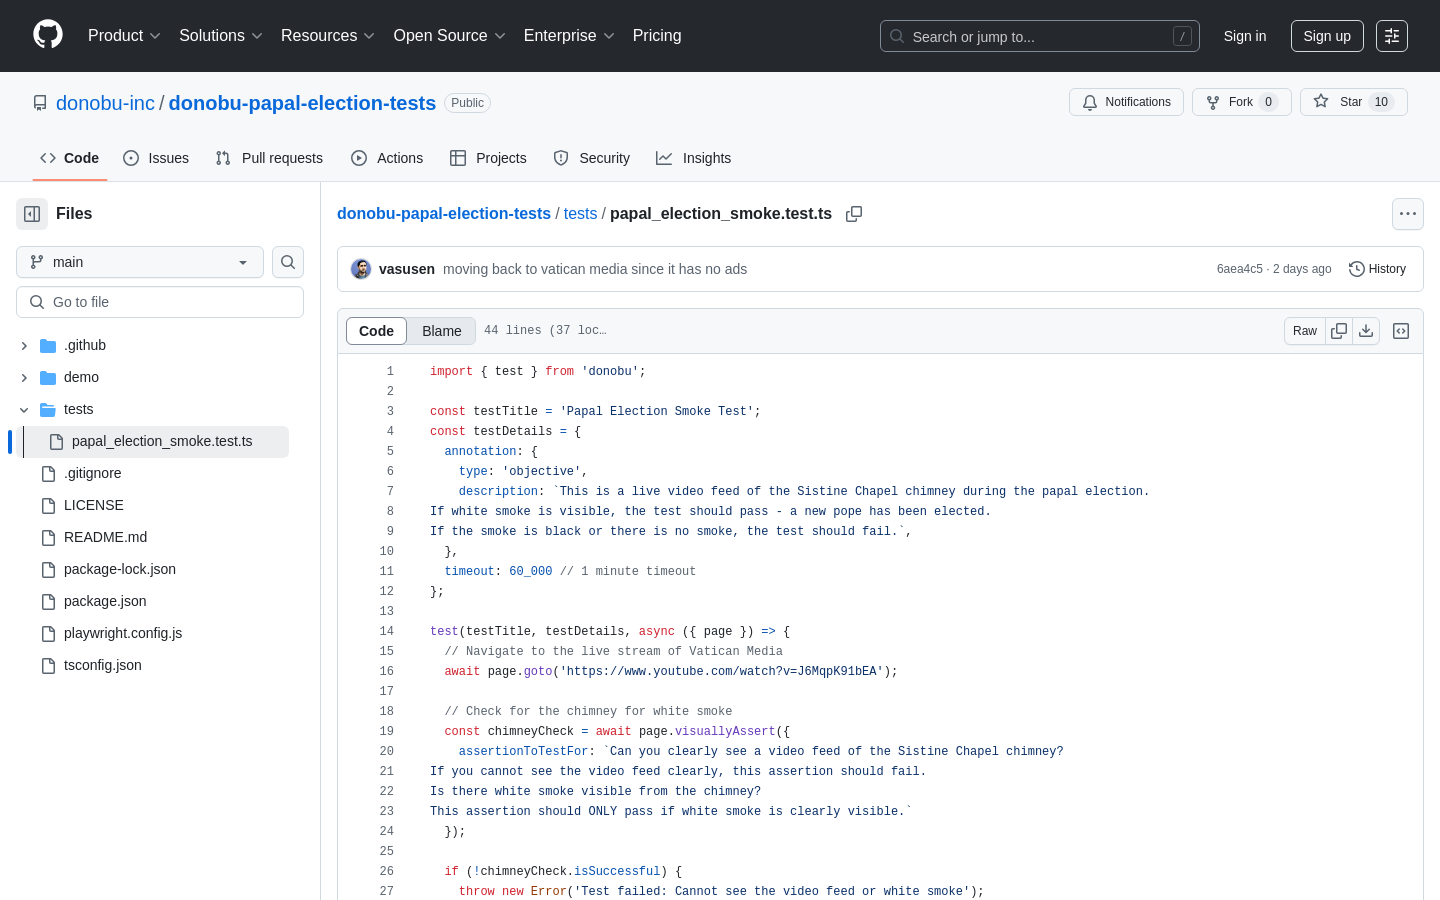Select line number 1
1440x900 pixels.
click(x=390, y=371)
